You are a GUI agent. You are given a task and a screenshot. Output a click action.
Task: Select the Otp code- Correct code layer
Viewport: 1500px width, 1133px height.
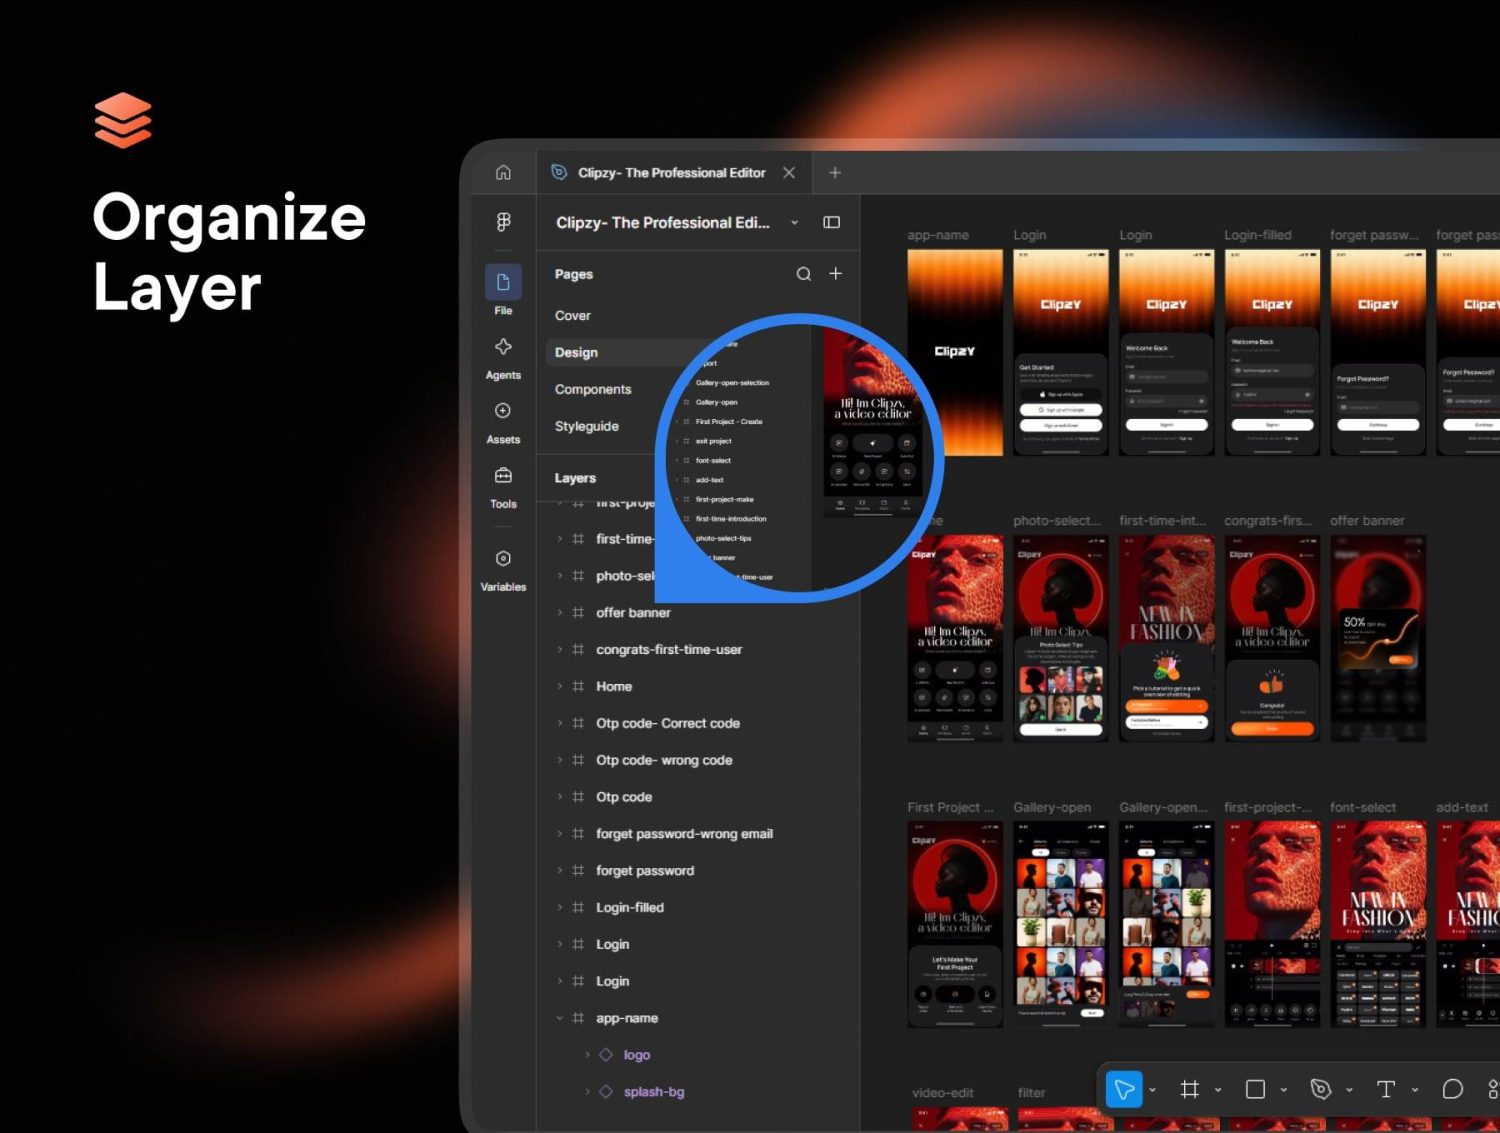(668, 724)
